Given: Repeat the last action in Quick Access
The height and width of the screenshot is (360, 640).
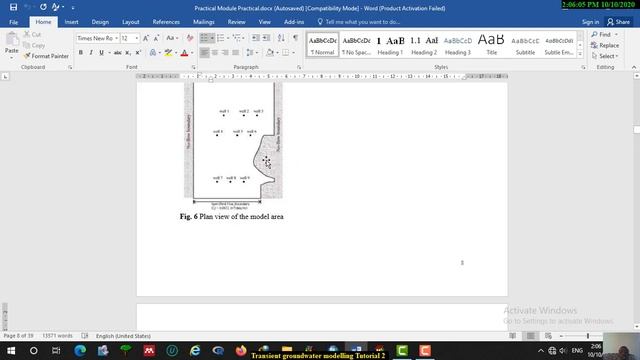Looking at the screenshot, I should (x=43, y=7).
